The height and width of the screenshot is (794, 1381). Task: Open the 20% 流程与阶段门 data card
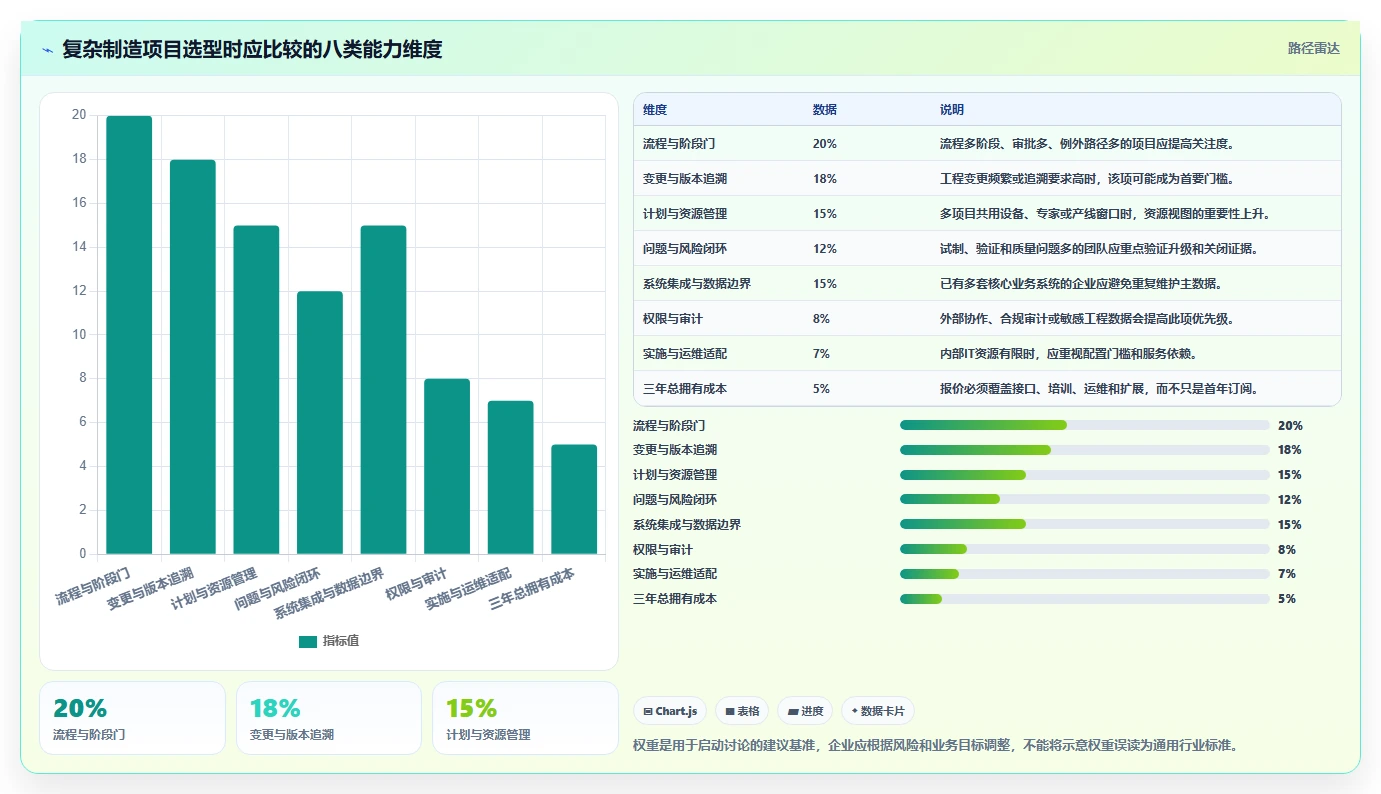(x=132, y=718)
